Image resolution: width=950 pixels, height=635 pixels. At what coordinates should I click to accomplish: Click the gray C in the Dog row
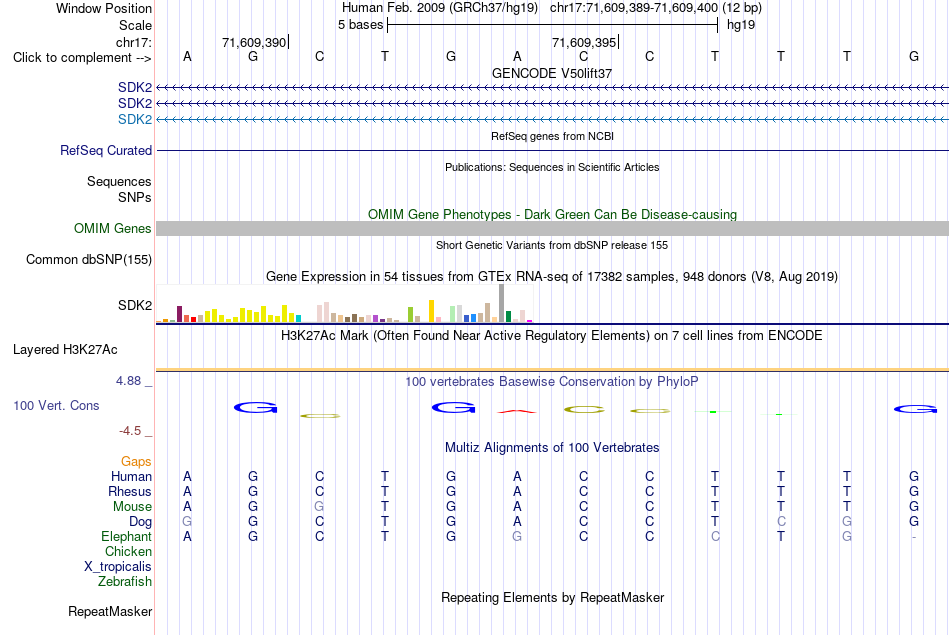(x=781, y=522)
